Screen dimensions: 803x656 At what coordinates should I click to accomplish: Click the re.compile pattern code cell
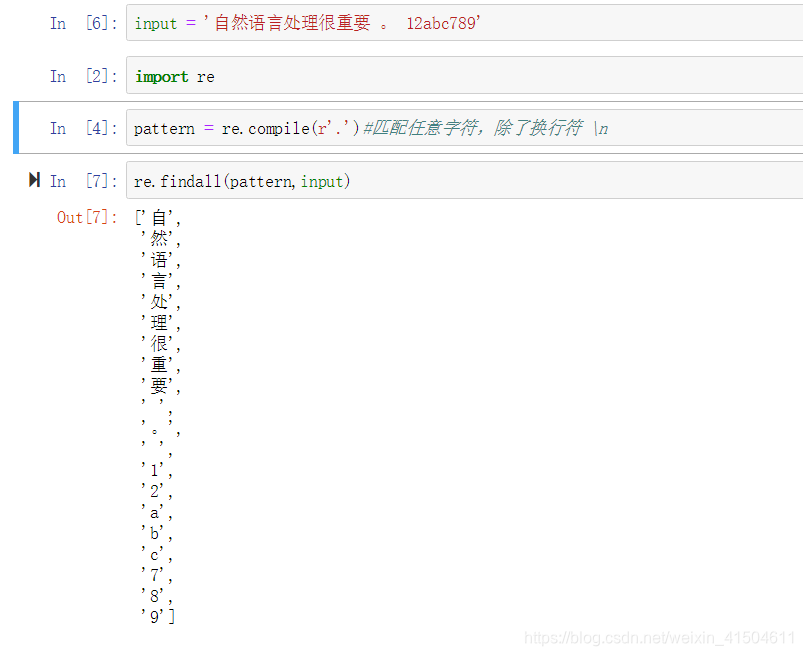(464, 128)
